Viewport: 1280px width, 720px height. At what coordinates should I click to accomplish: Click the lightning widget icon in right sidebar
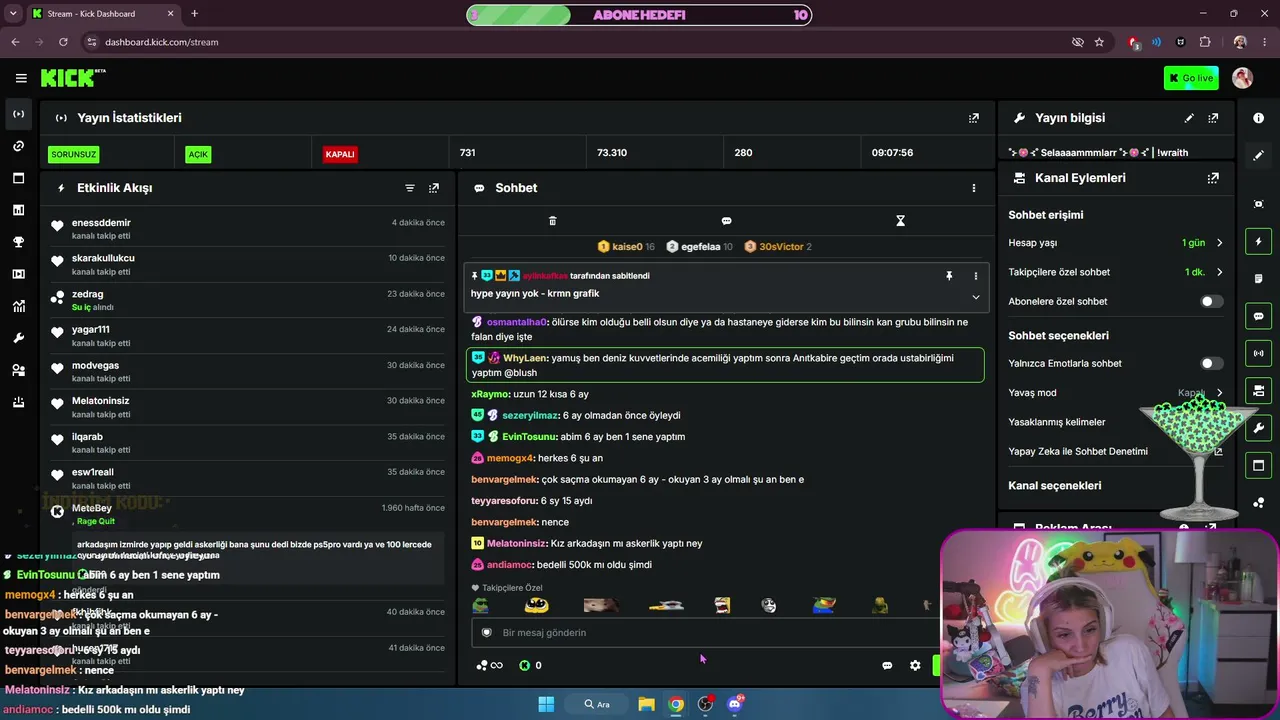pyautogui.click(x=1258, y=241)
